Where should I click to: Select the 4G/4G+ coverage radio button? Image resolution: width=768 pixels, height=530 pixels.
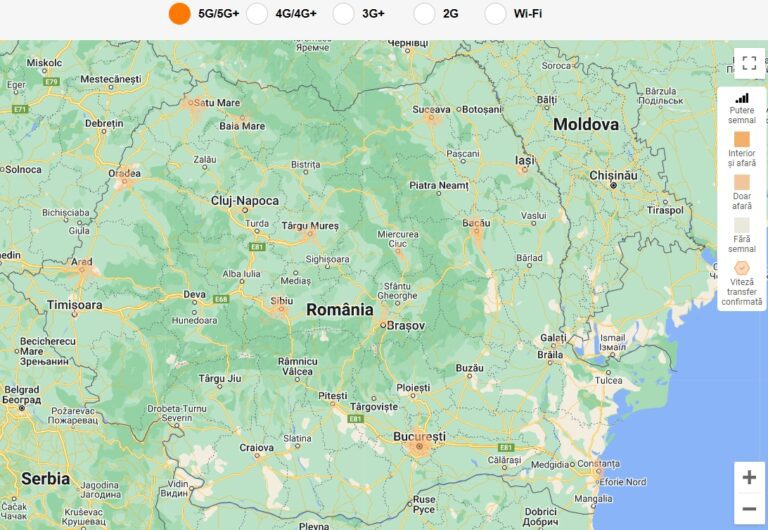click(x=257, y=14)
